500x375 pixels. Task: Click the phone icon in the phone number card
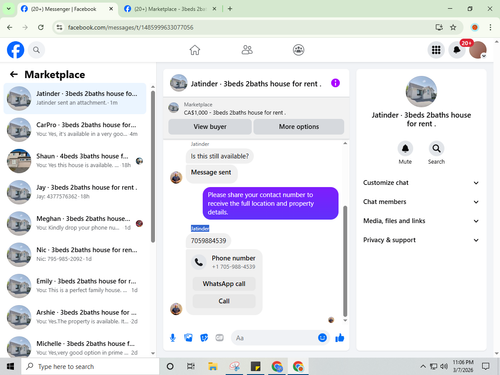pos(199,262)
